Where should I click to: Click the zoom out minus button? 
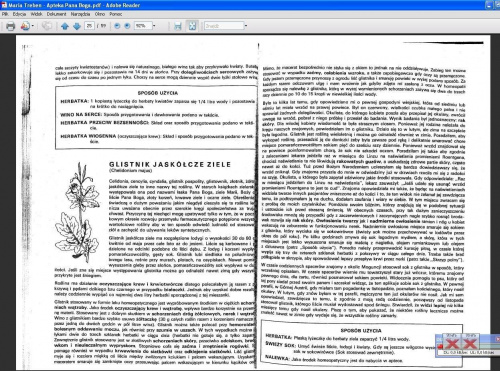pyautogui.click(x=117, y=26)
